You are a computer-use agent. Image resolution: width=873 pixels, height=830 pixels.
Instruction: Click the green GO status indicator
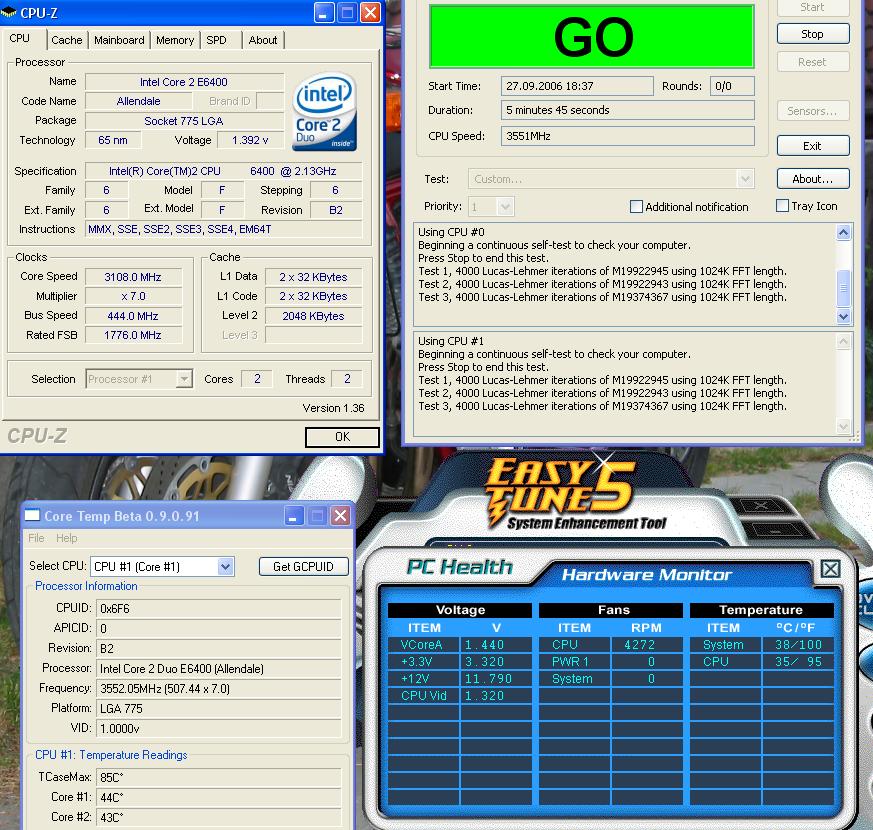592,37
